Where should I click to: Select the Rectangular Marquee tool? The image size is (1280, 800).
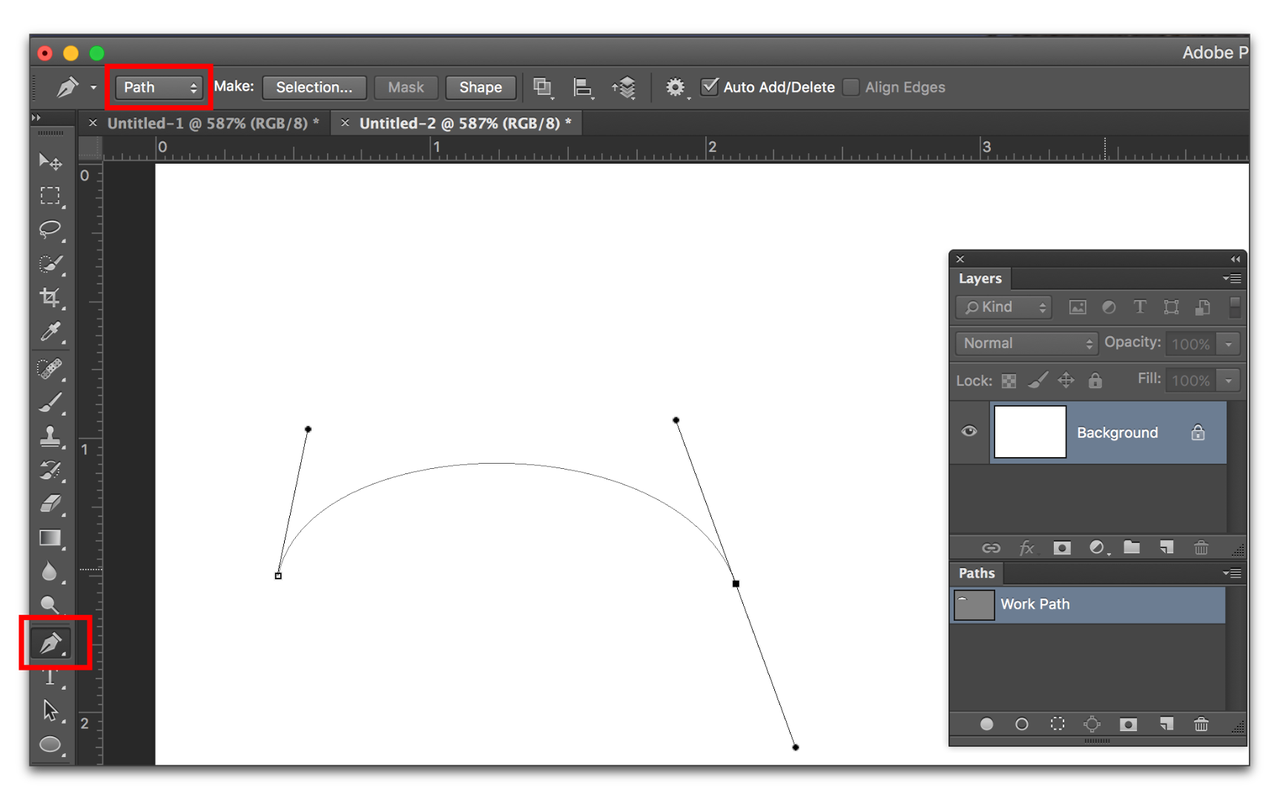pos(52,196)
